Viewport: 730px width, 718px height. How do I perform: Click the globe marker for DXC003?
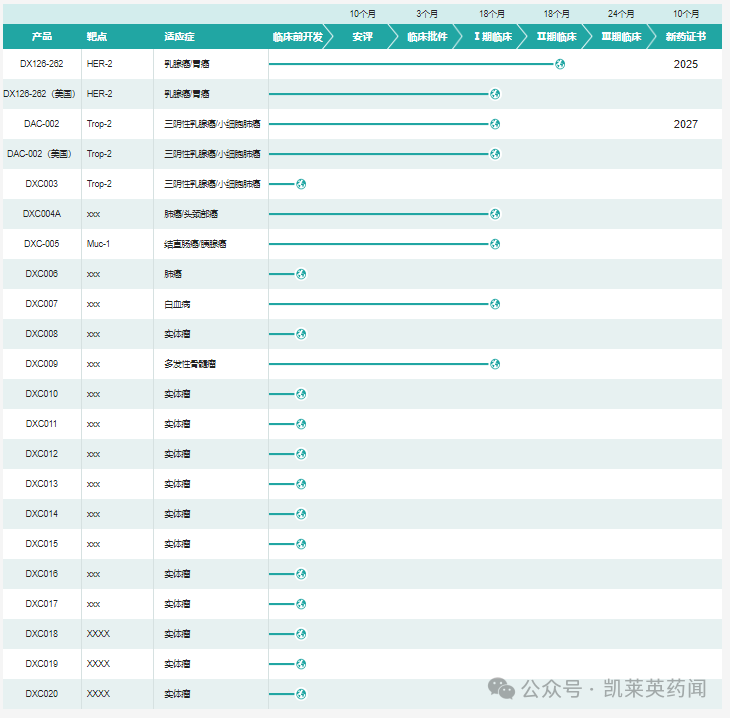301,184
